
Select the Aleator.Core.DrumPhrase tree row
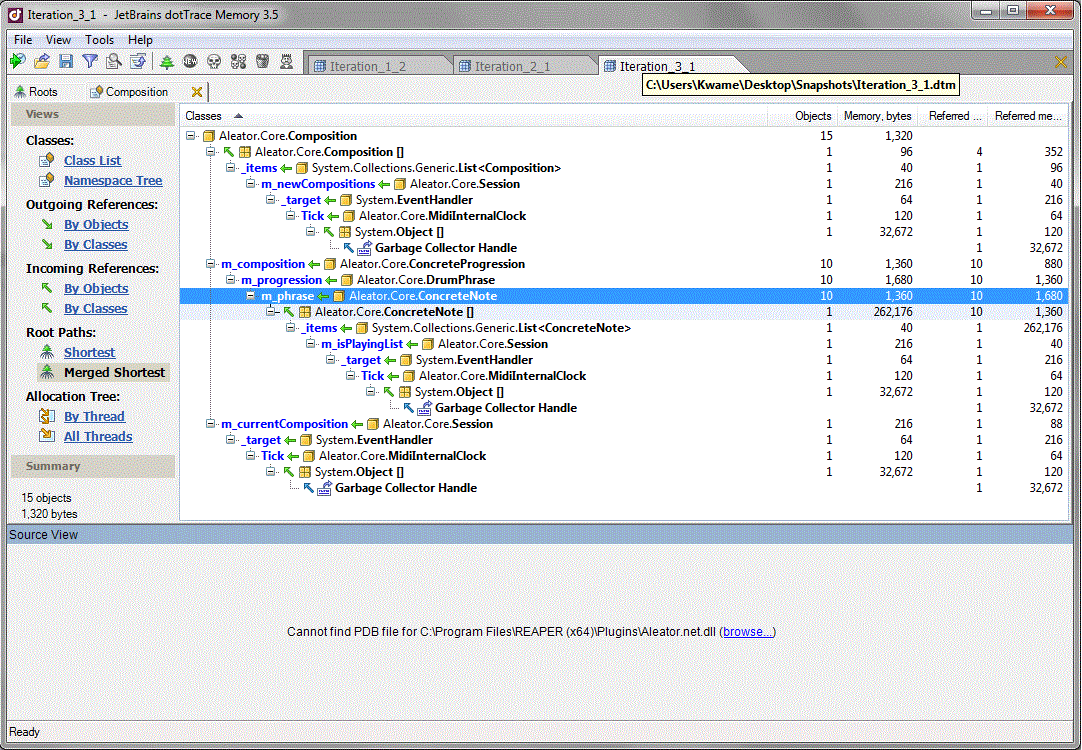coord(624,279)
